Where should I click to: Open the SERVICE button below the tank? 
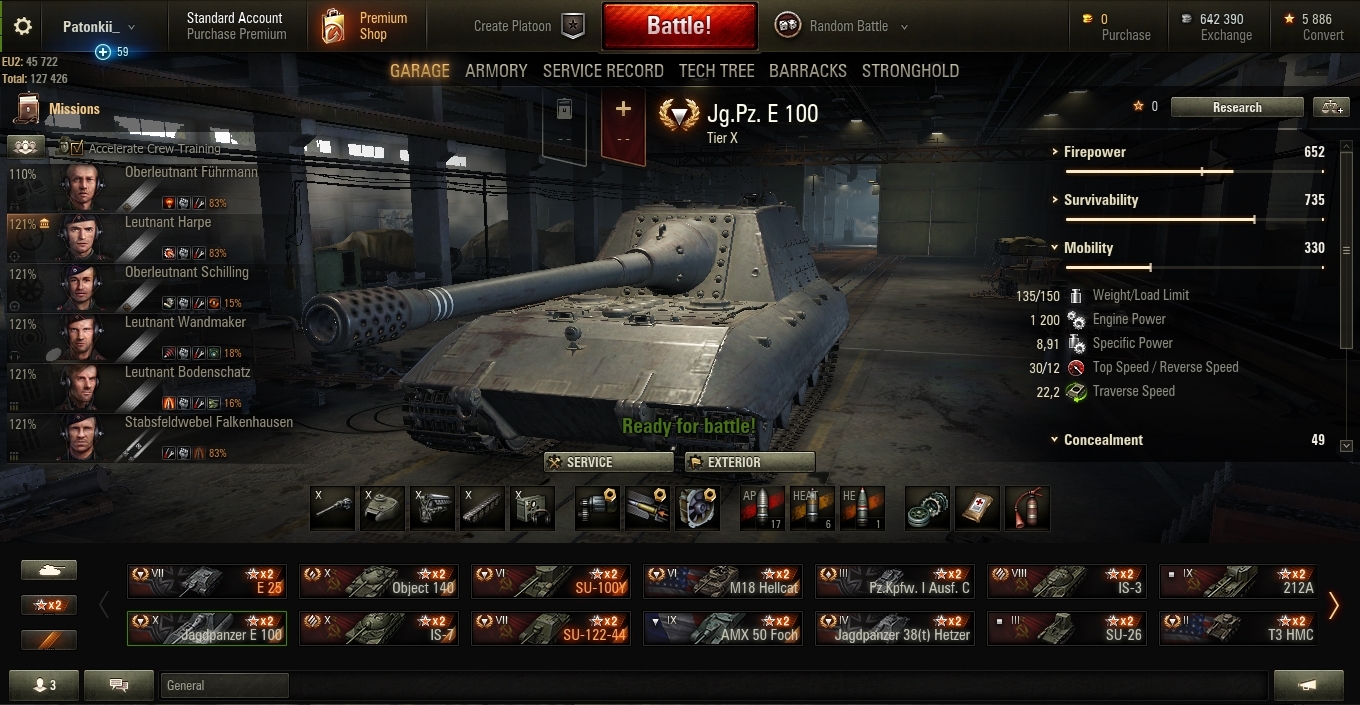point(609,462)
